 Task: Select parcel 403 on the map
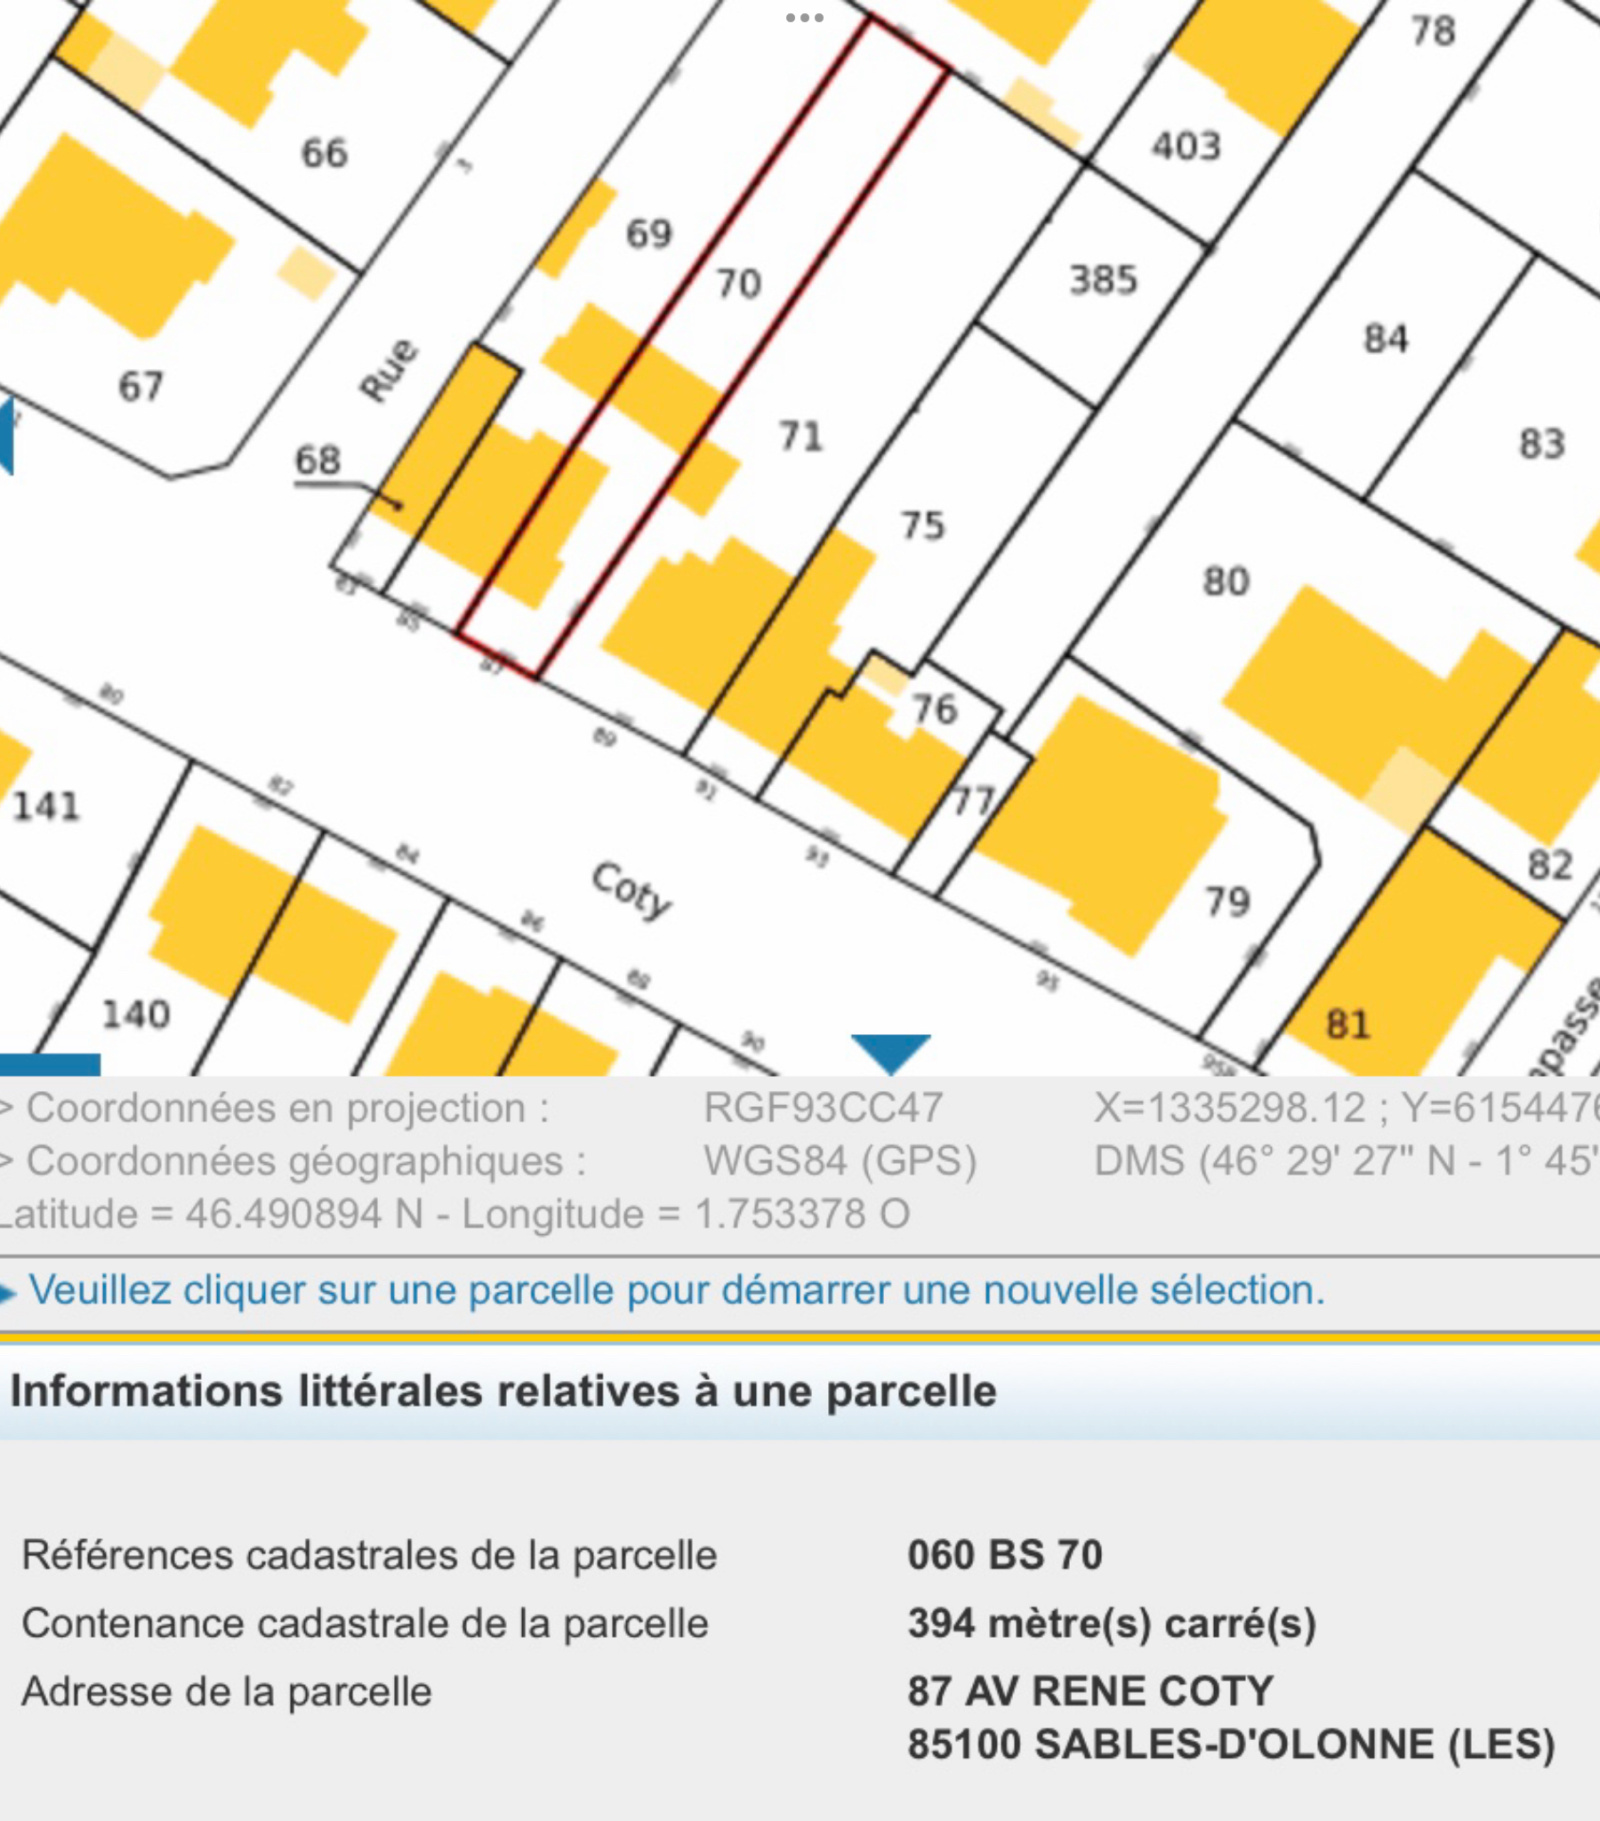coord(1186,146)
